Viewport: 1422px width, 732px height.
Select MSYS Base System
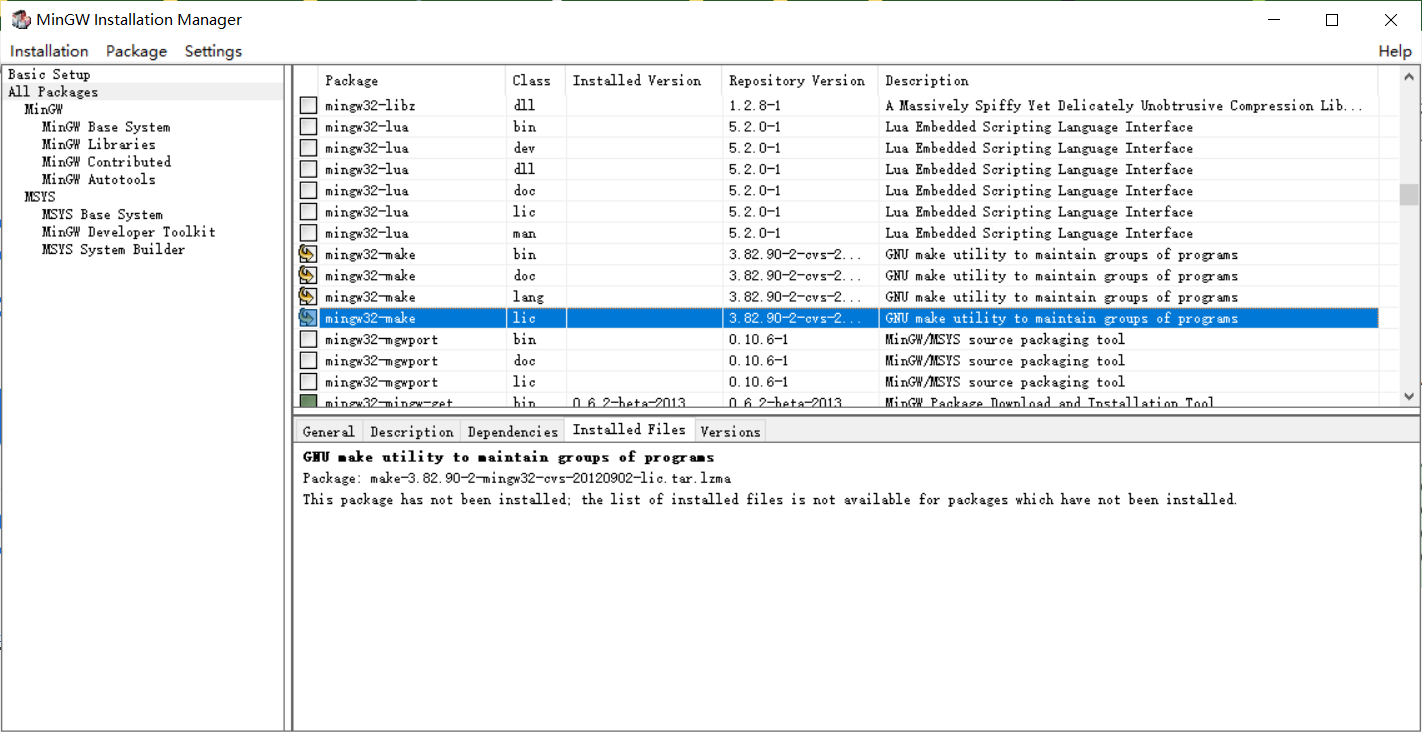point(102,214)
